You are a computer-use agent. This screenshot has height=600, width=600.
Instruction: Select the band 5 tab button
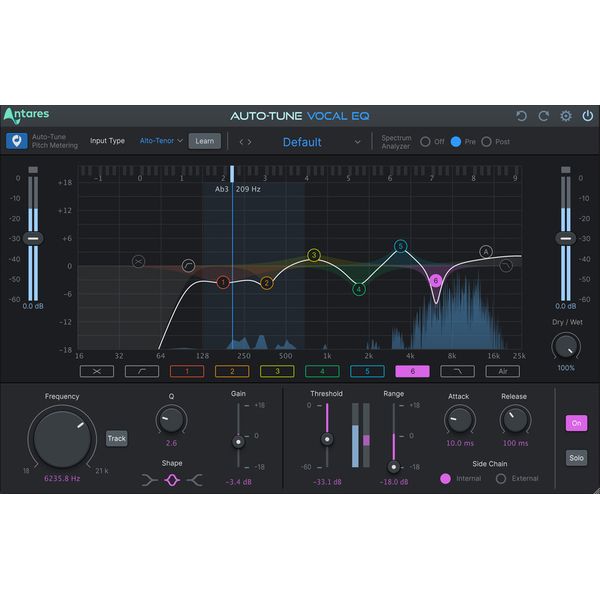(x=367, y=371)
